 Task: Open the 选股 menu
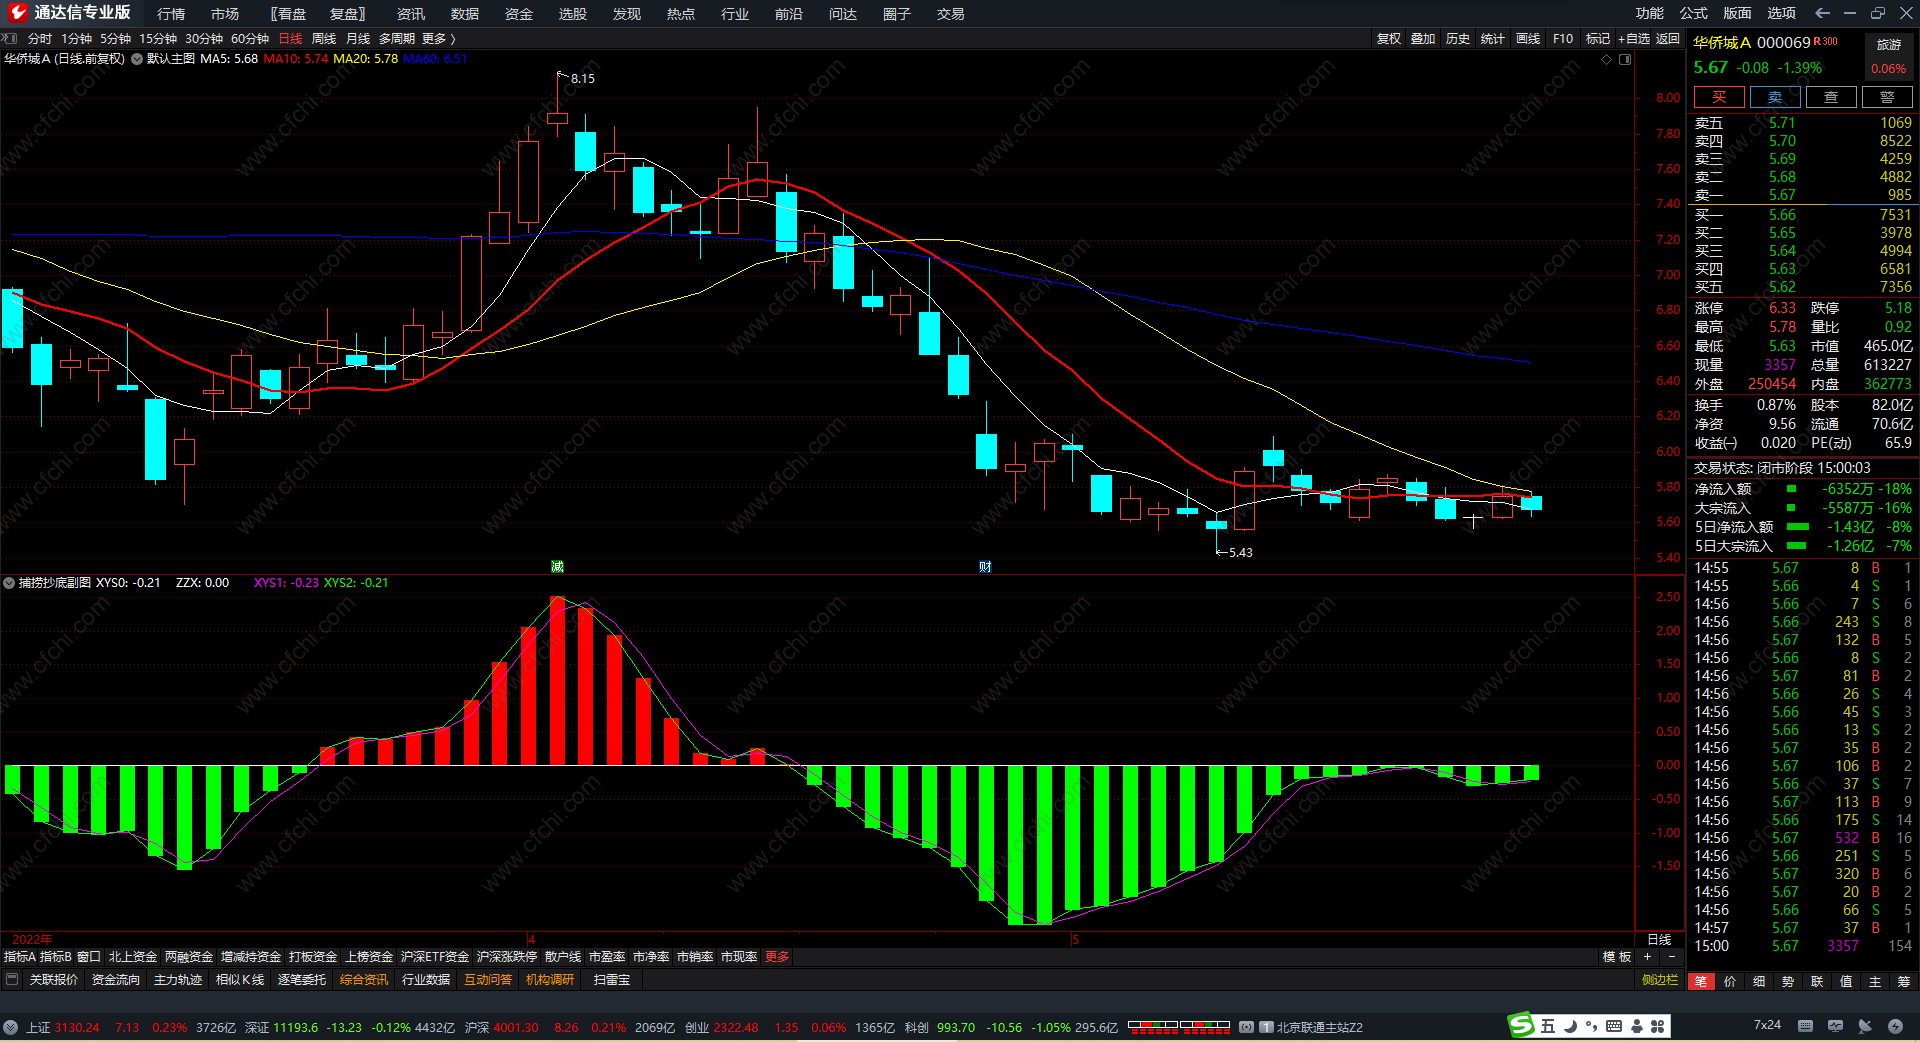[x=573, y=14]
